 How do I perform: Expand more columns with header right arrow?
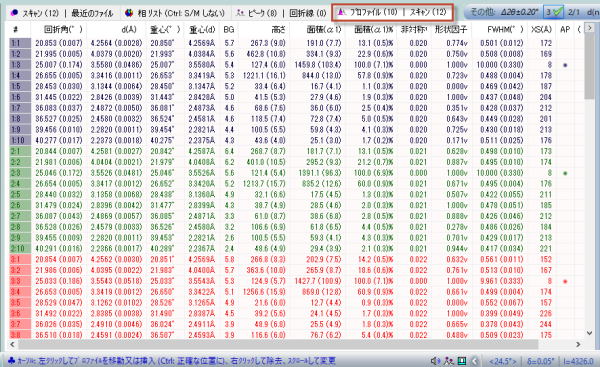590,28
